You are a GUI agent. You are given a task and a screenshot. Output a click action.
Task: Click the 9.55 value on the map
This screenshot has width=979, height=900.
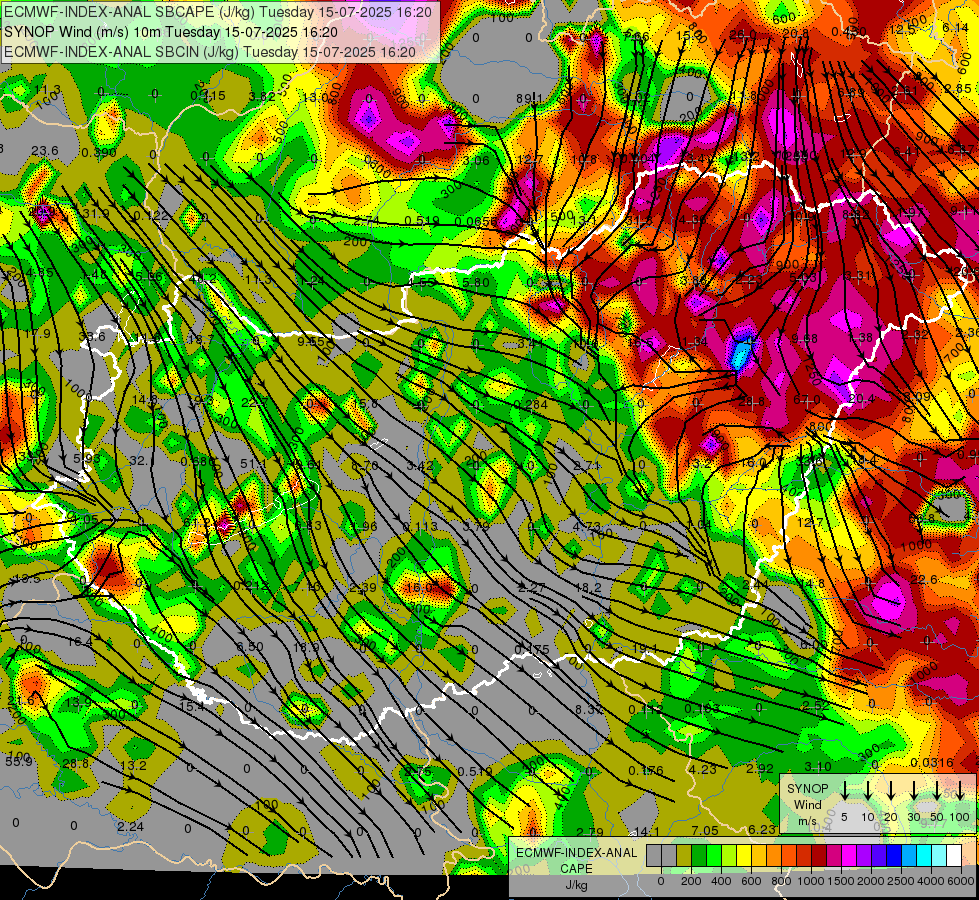(310, 341)
